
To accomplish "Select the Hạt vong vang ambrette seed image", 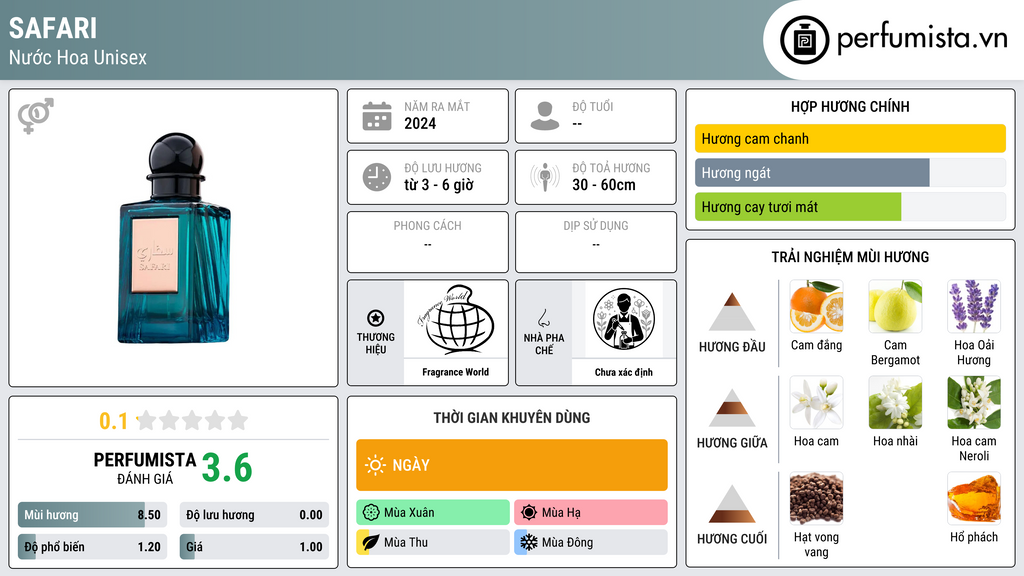I will click(x=816, y=498).
